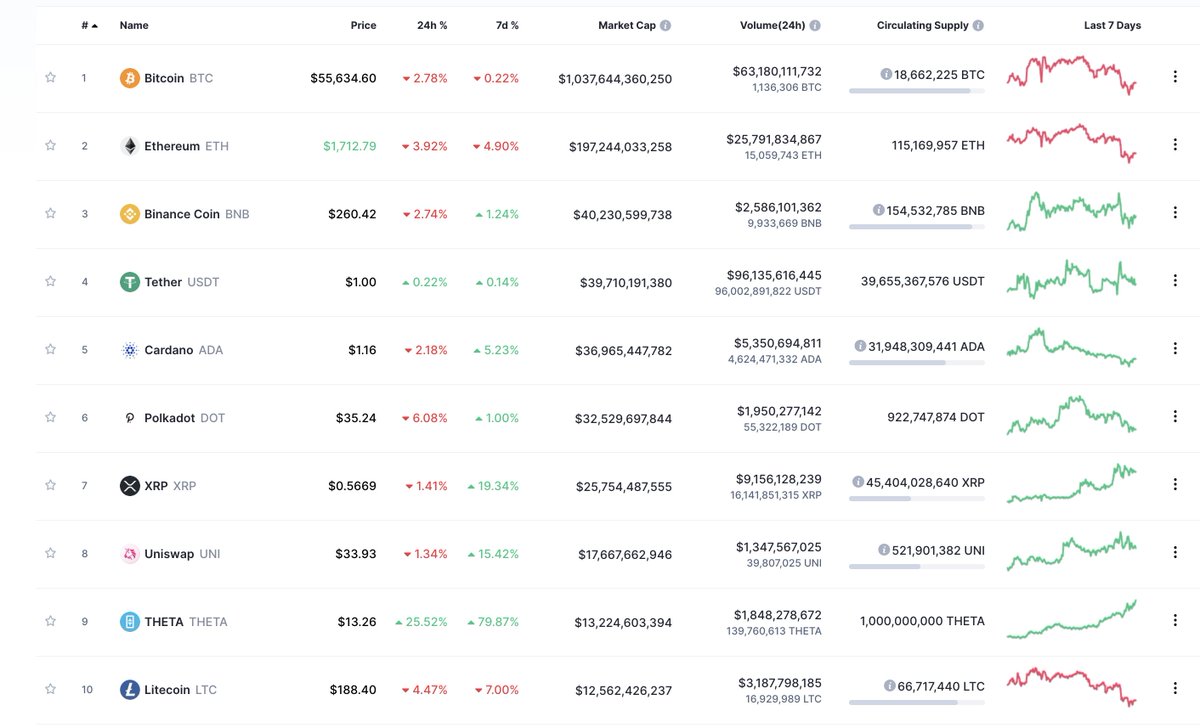Open the Litecoin LTC name link

(x=180, y=690)
